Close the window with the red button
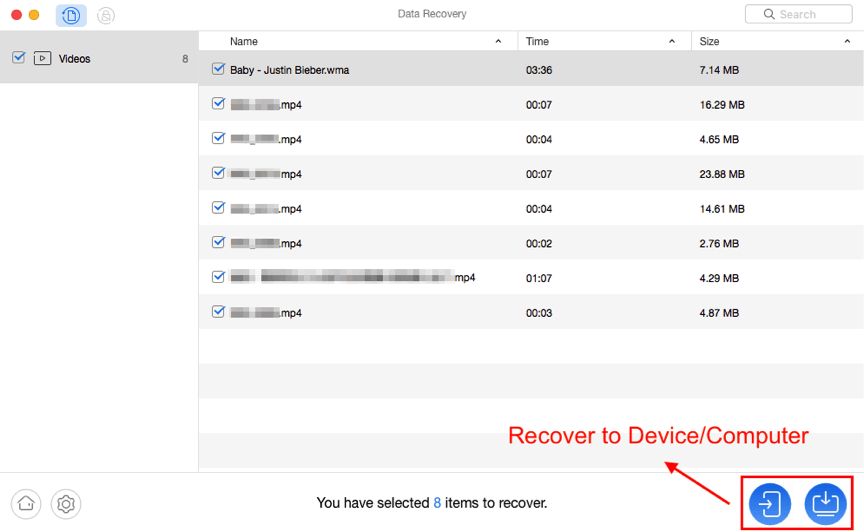Screen dimensions: 864x532 tap(17, 15)
